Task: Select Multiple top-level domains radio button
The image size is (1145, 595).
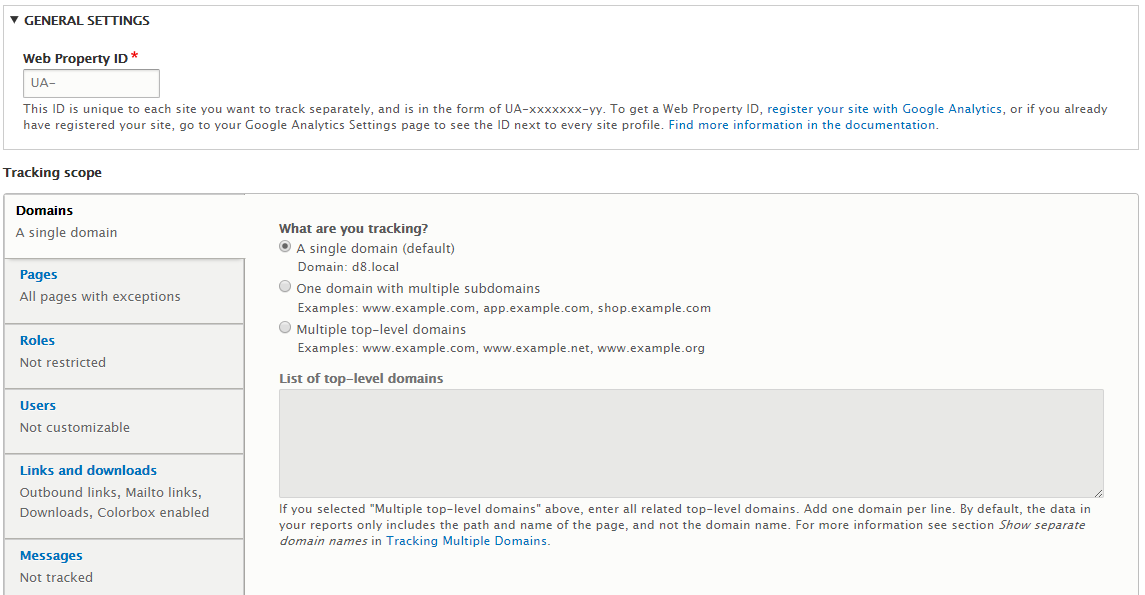Action: pyautogui.click(x=285, y=328)
